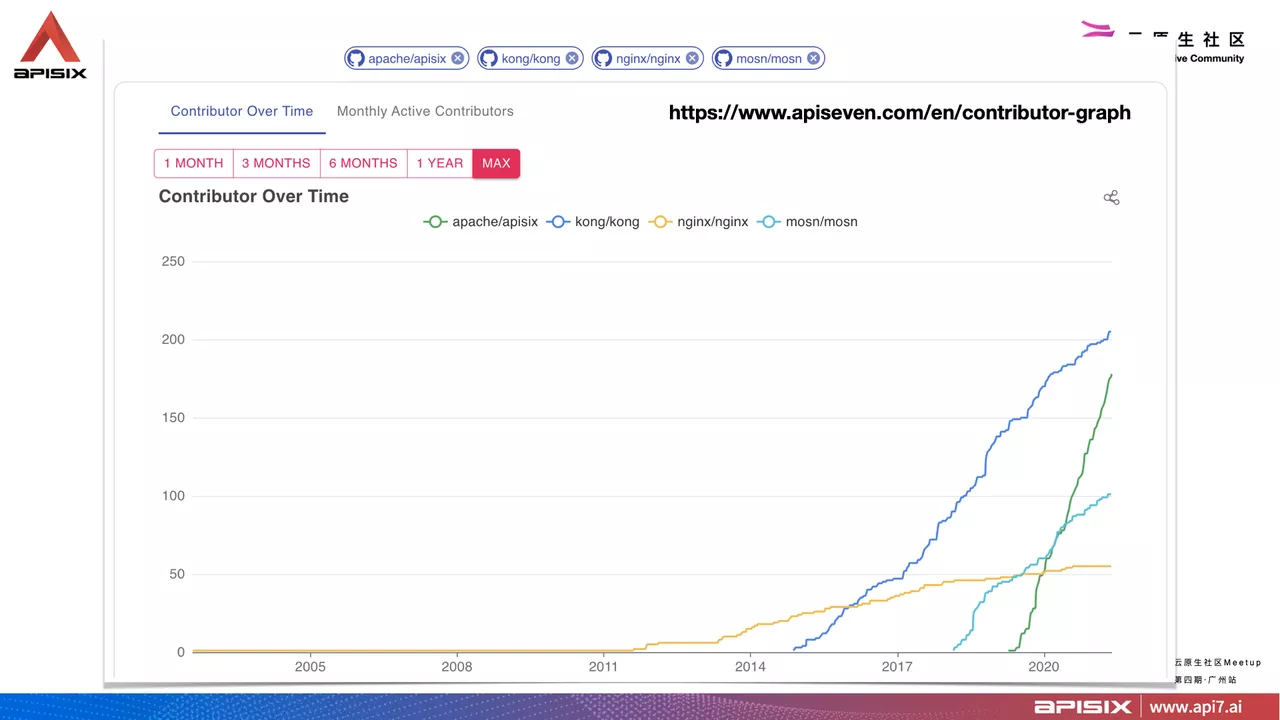Remove the mosn/mosn repository chip

point(814,58)
